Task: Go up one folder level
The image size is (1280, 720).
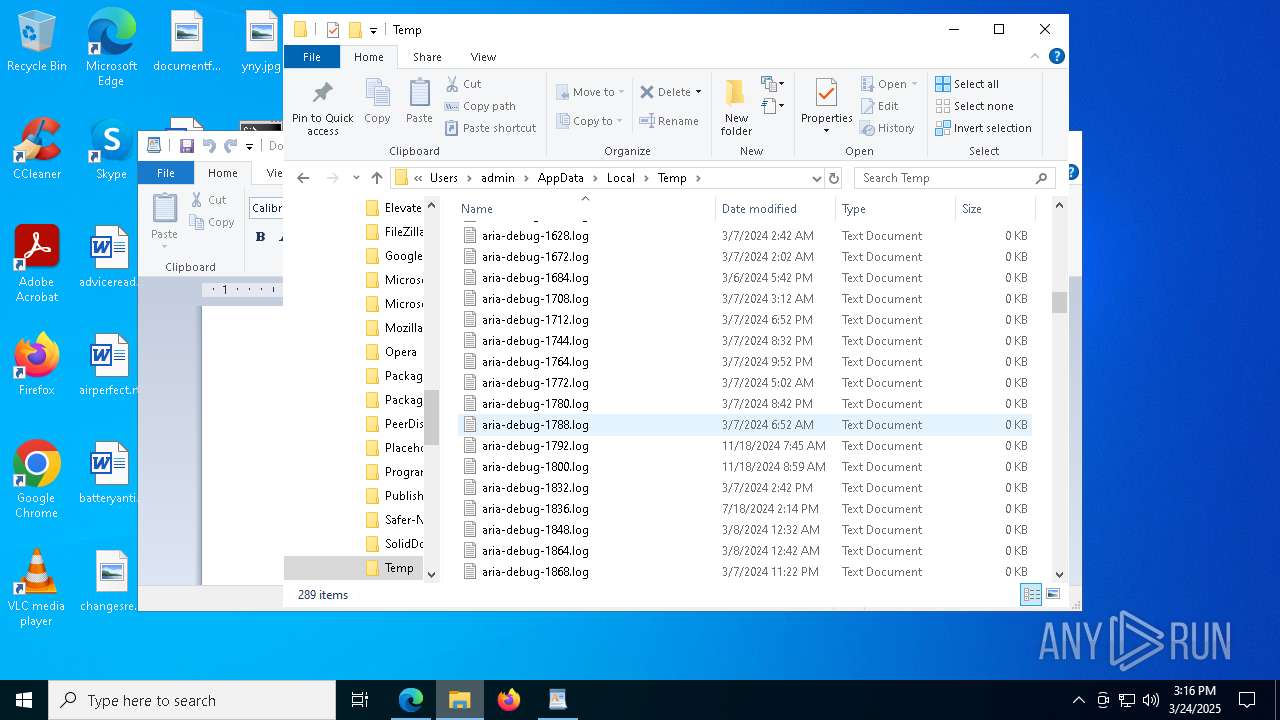Action: pyautogui.click(x=377, y=178)
